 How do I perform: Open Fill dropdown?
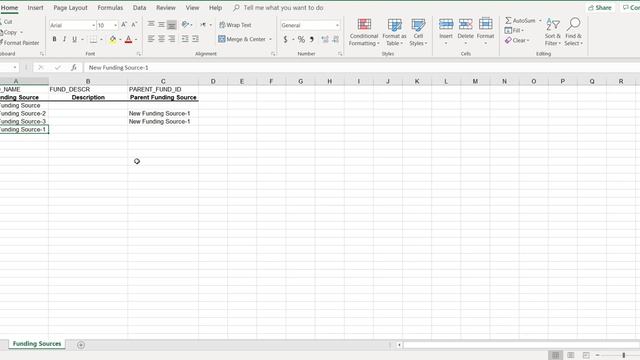(x=514, y=31)
